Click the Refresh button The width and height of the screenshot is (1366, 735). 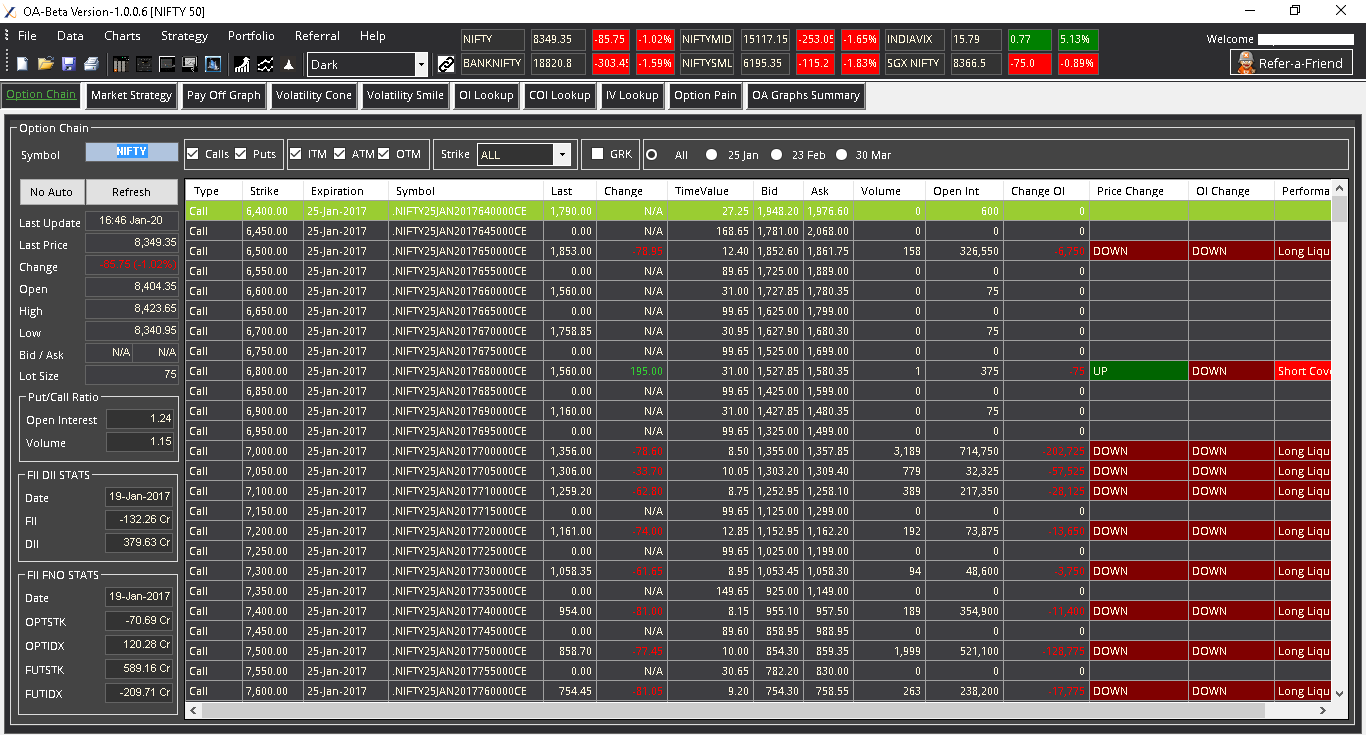click(131, 192)
